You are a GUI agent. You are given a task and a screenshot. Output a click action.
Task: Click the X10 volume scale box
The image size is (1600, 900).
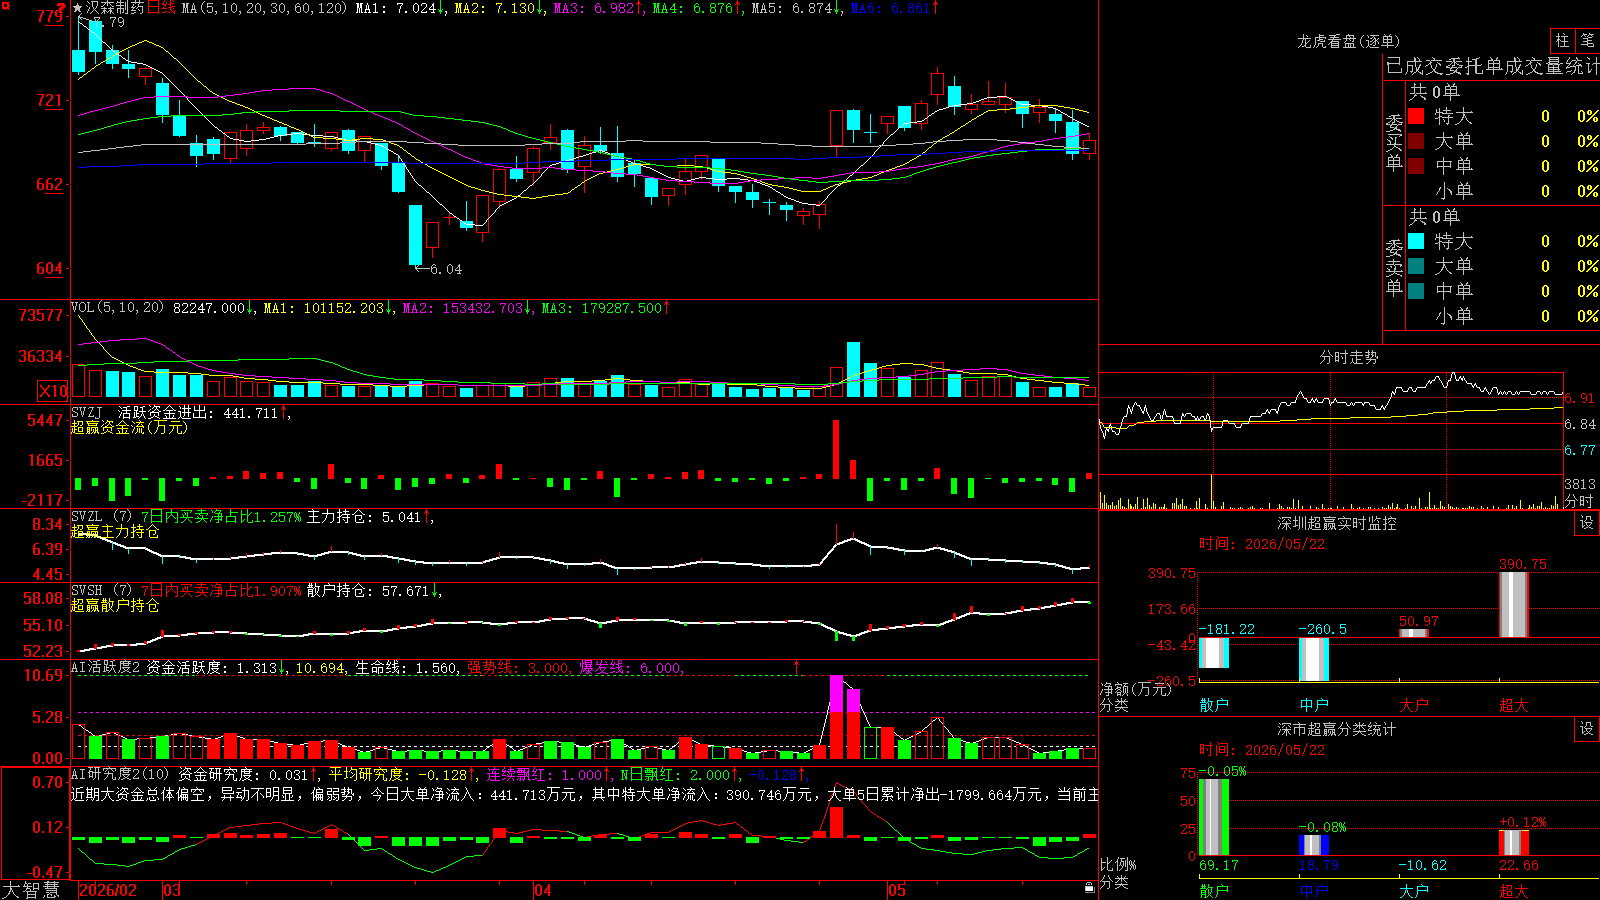click(x=53, y=391)
